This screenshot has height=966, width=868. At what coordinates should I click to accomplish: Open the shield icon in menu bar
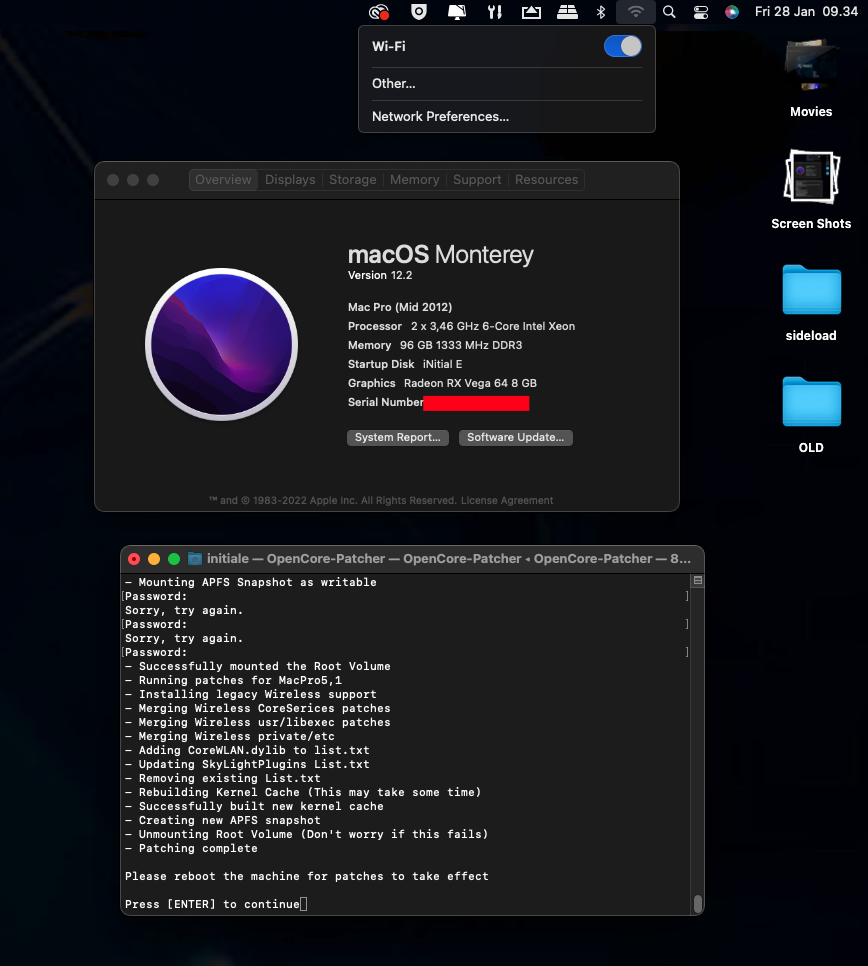(x=419, y=12)
